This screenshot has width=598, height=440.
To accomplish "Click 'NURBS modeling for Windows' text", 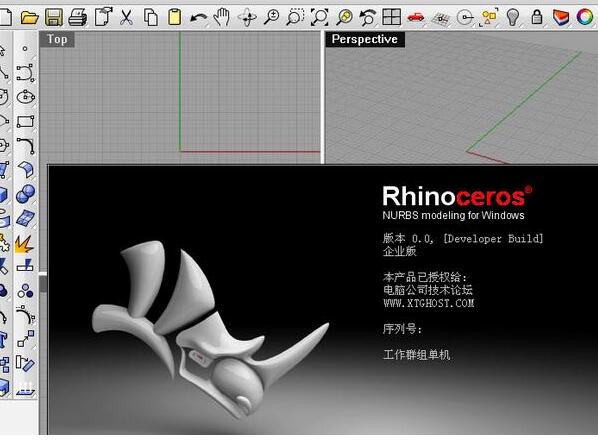I will pyautogui.click(x=453, y=215).
